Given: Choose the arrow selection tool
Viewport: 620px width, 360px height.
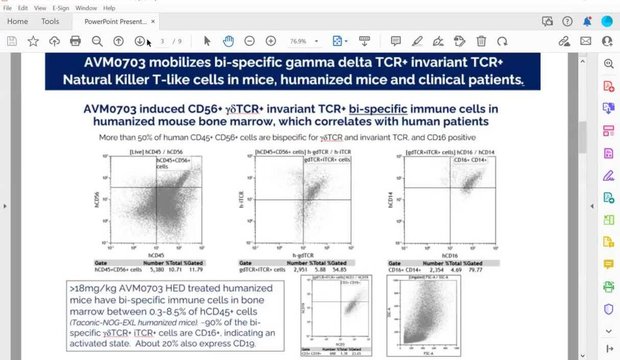Looking at the screenshot, I should click(x=207, y=41).
